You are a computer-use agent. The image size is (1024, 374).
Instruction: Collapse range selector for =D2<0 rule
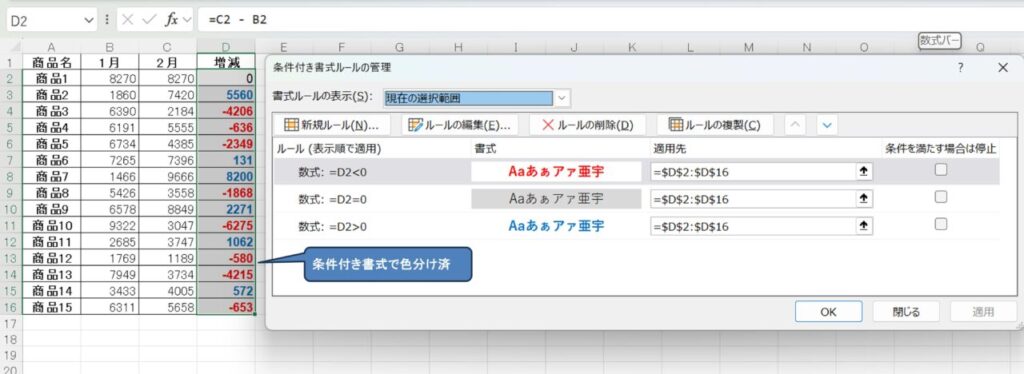(x=864, y=172)
